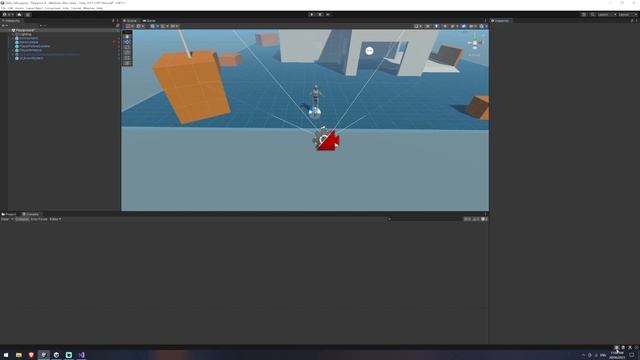
Task: Switch to the Project tab
Action: click(x=9, y=214)
